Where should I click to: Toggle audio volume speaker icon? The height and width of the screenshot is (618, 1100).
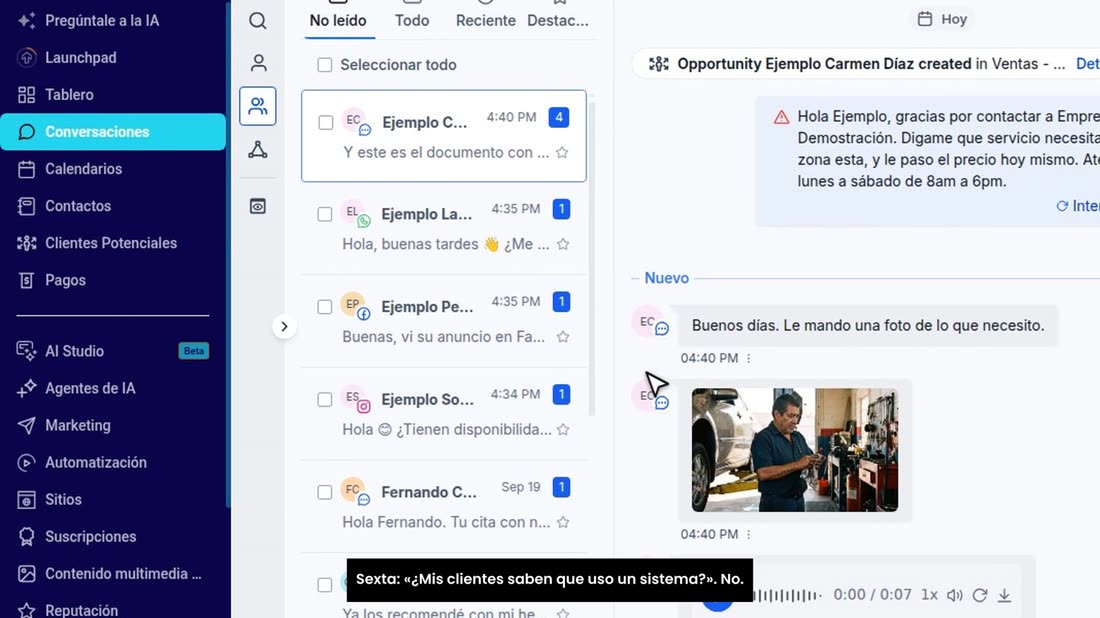[954, 596]
